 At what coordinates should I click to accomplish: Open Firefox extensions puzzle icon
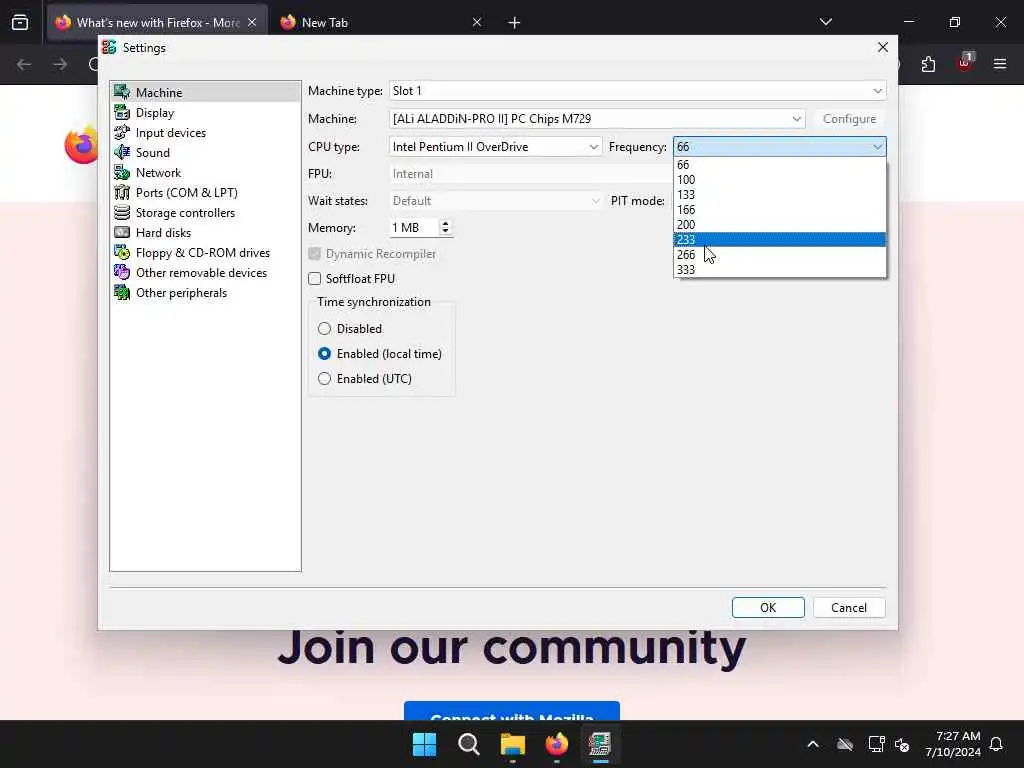(928, 64)
